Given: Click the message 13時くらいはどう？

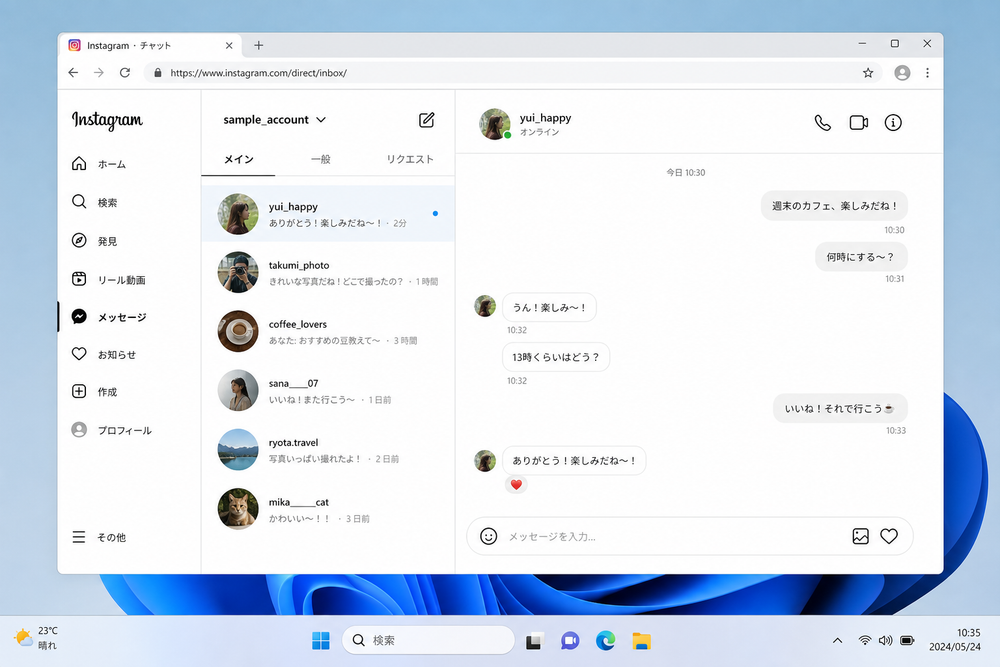Looking at the screenshot, I should click(555, 357).
